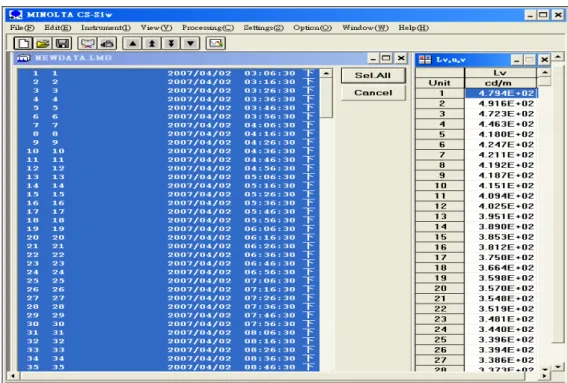
Task: Open the Processing menu
Action: pyautogui.click(x=208, y=28)
